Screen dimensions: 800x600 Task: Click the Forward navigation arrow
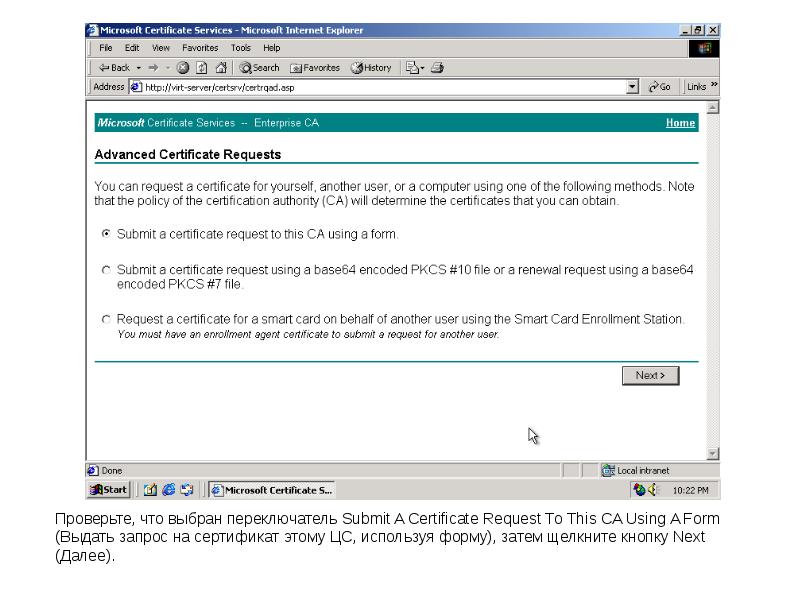(x=153, y=68)
